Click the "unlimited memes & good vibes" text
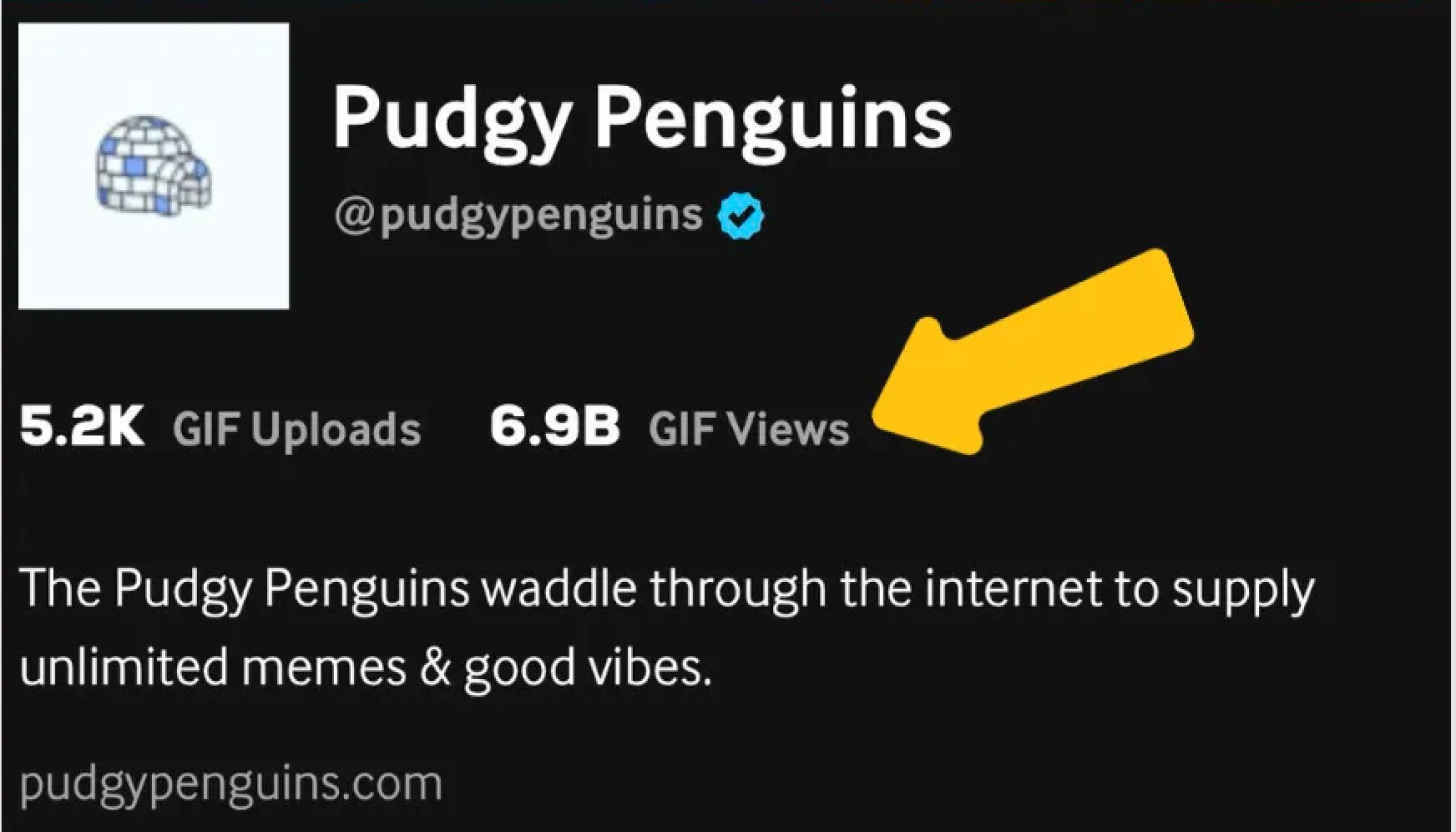 (x=365, y=669)
